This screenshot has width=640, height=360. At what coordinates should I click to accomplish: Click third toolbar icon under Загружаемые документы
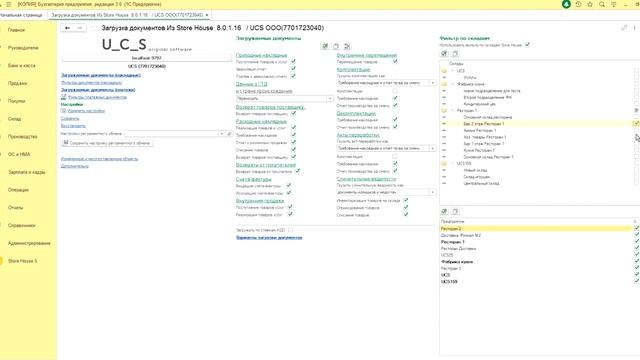click(347, 46)
